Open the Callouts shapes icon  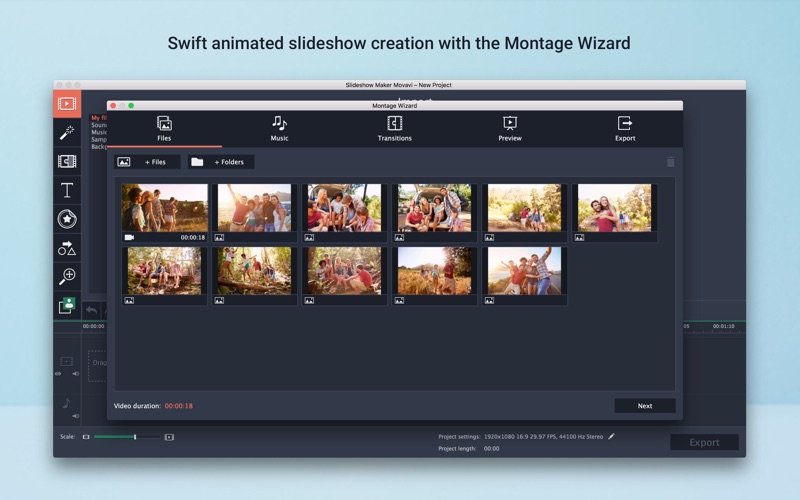pyautogui.click(x=67, y=248)
